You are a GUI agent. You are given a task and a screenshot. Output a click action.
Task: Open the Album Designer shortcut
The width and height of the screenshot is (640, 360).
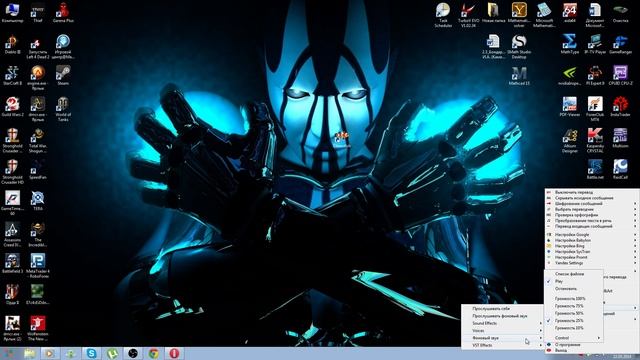[x=570, y=140]
